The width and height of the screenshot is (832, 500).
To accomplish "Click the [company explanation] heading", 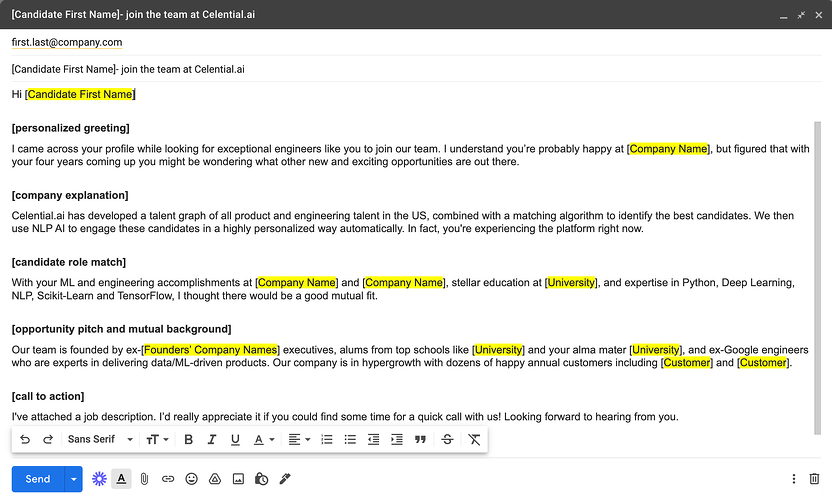I will coord(70,195).
